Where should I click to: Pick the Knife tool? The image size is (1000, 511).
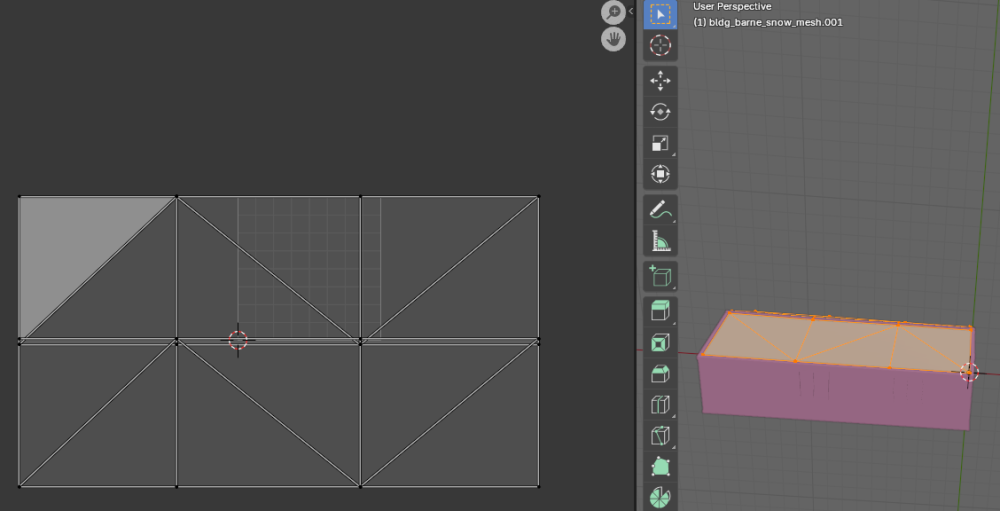[660, 436]
